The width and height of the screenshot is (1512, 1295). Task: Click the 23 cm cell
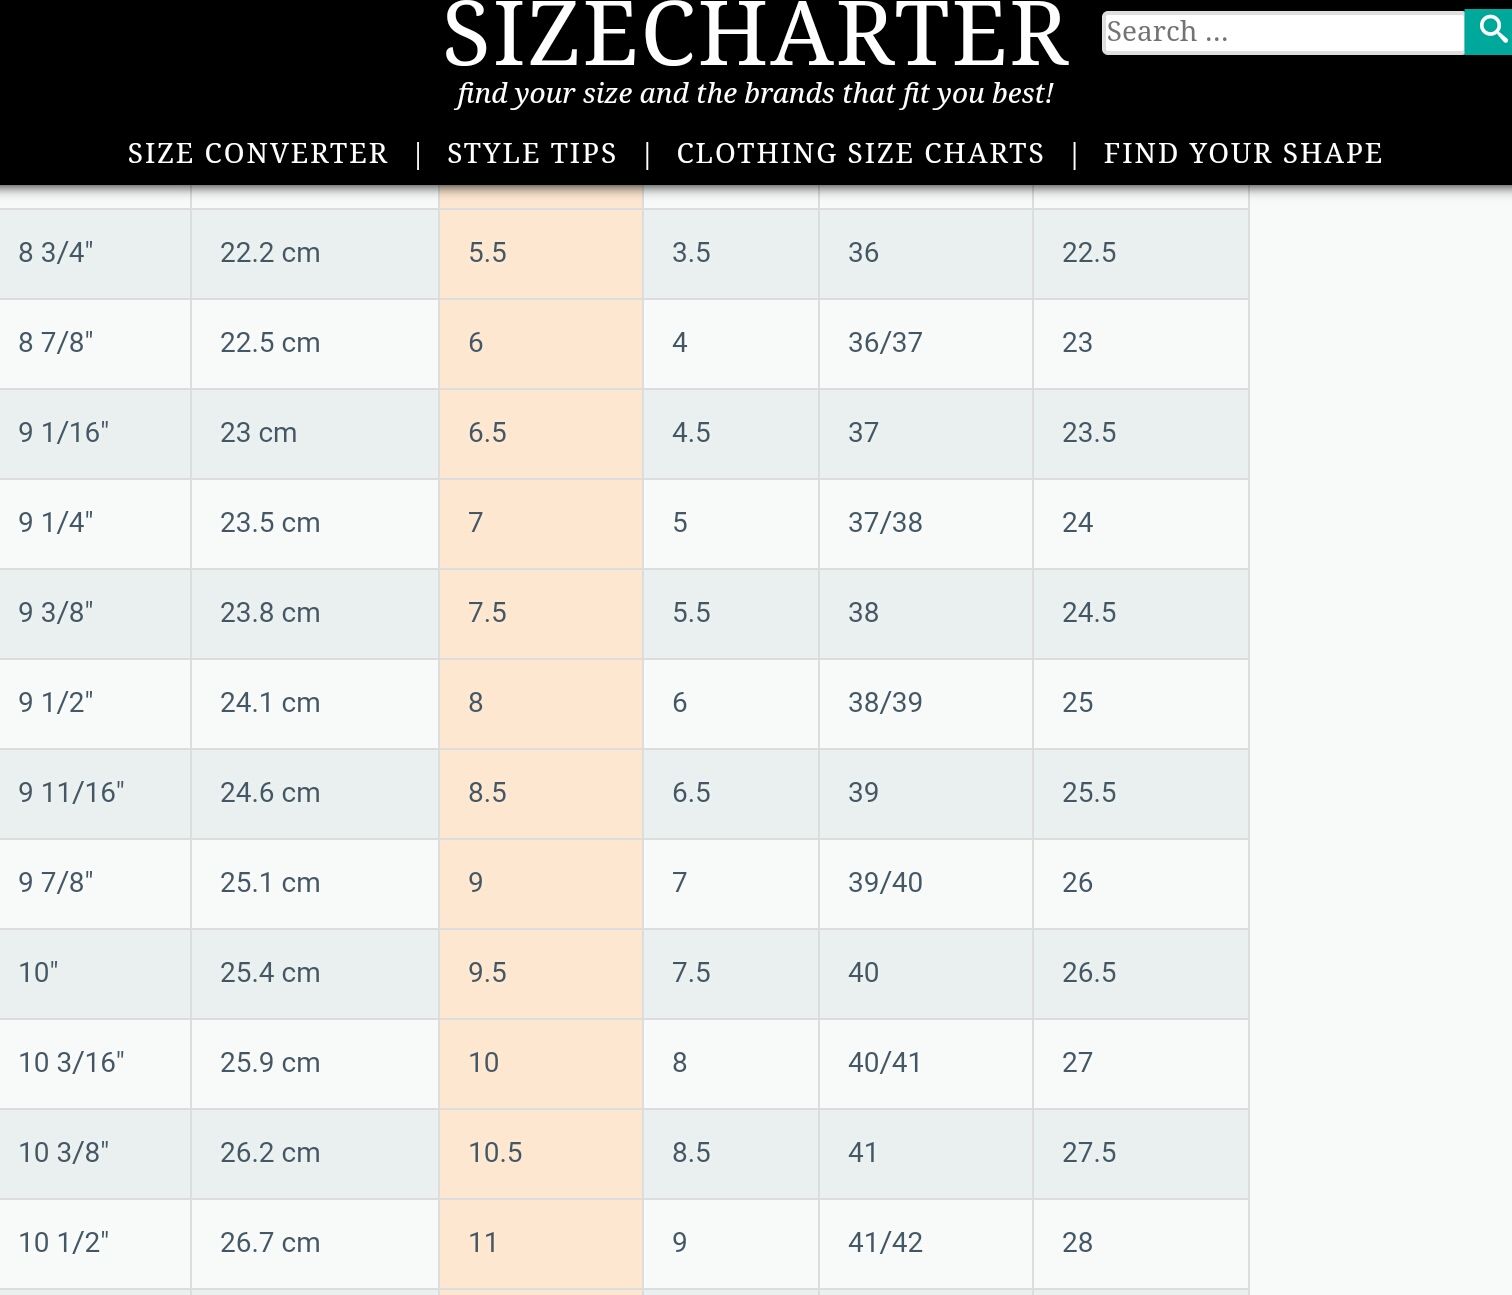coord(259,433)
